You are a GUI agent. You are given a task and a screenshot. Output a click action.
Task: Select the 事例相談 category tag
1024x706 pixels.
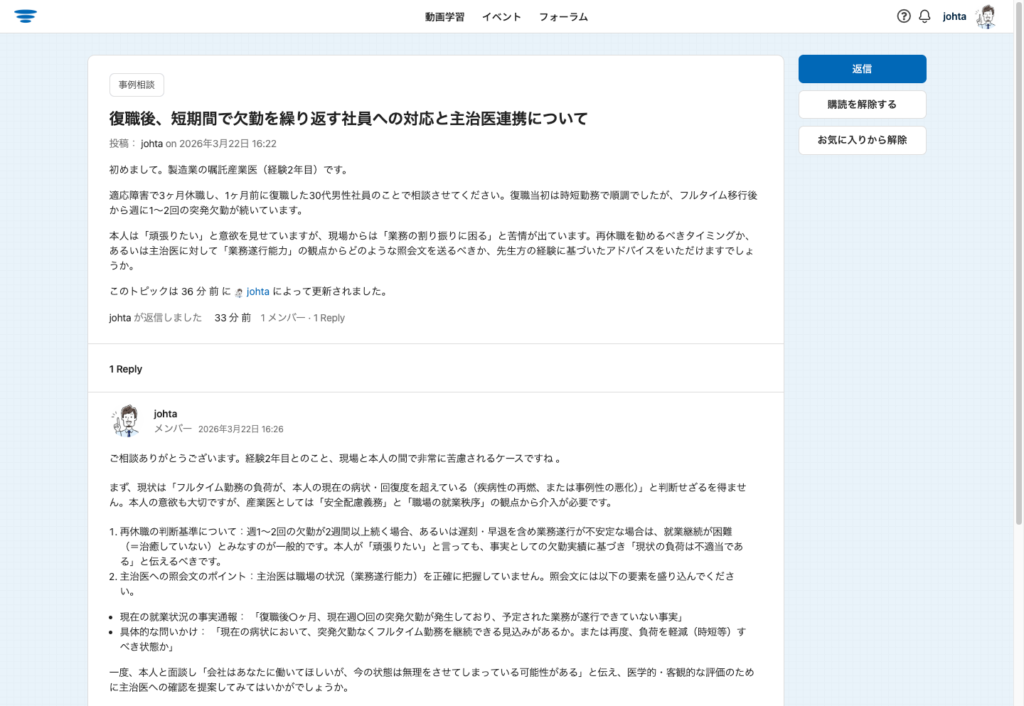click(136, 85)
